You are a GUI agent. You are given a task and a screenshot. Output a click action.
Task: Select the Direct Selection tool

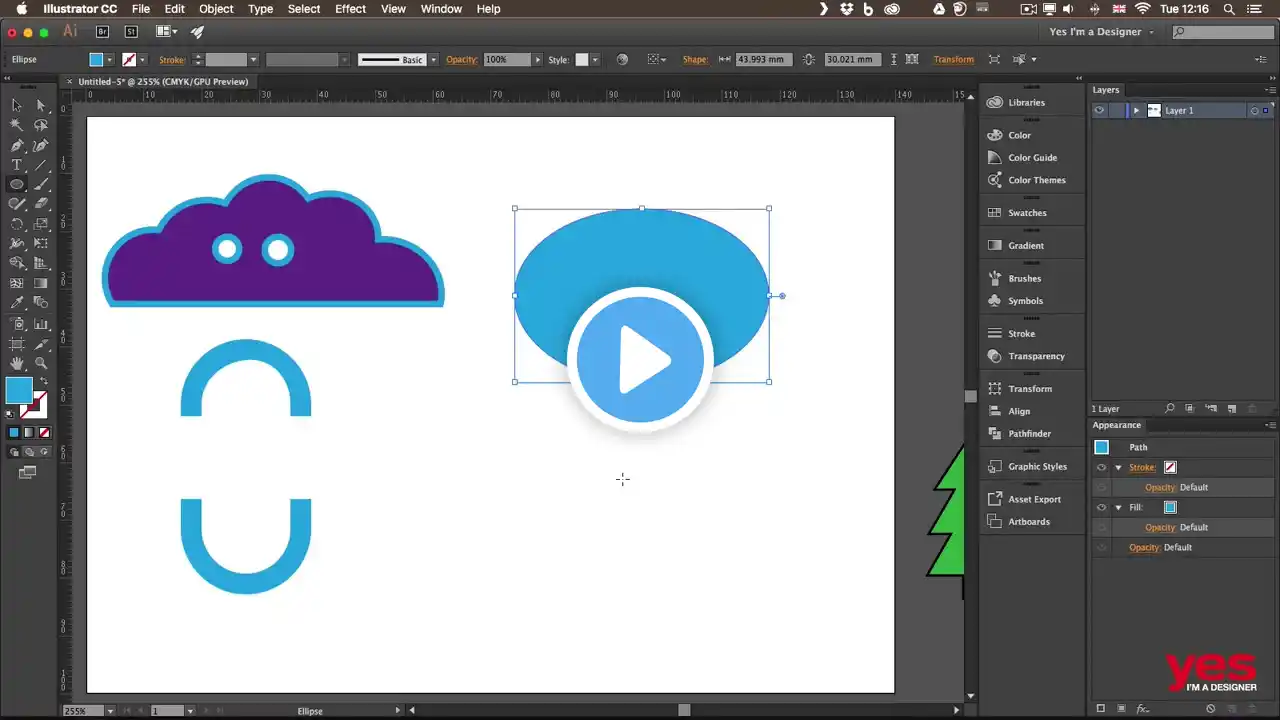tap(41, 105)
